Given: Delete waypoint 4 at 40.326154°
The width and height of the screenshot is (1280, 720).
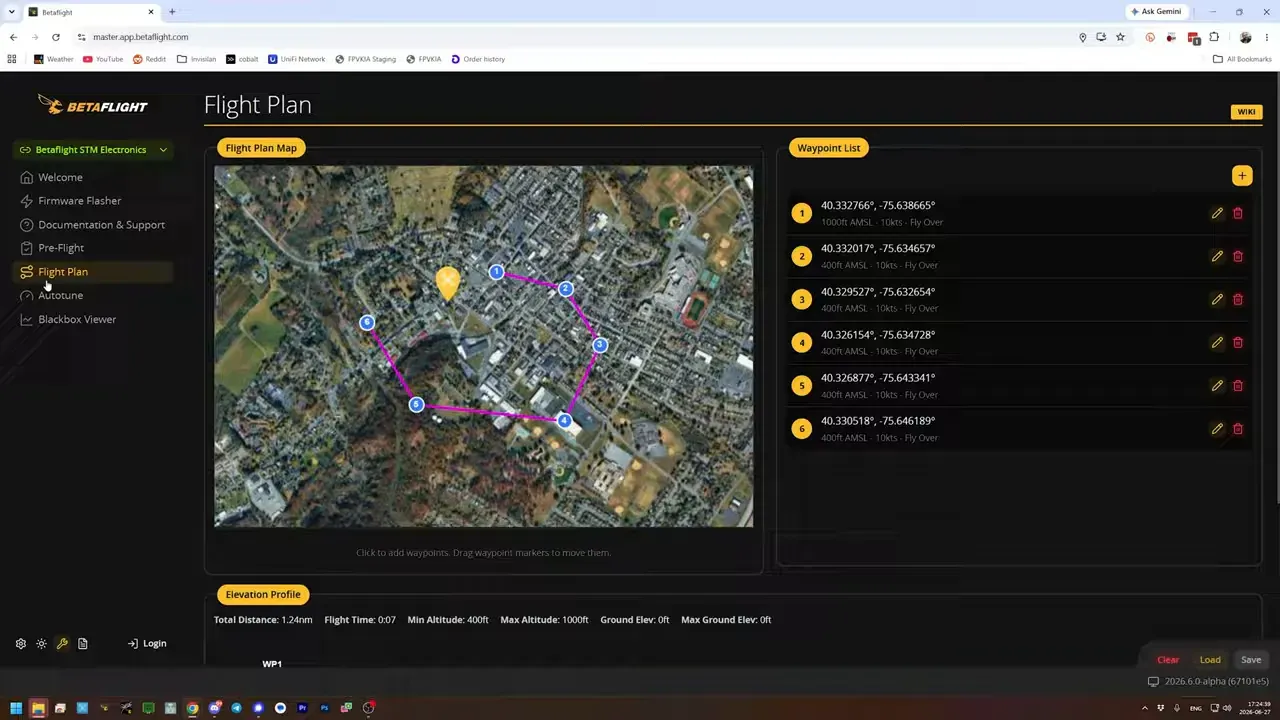Looking at the screenshot, I should [1238, 342].
